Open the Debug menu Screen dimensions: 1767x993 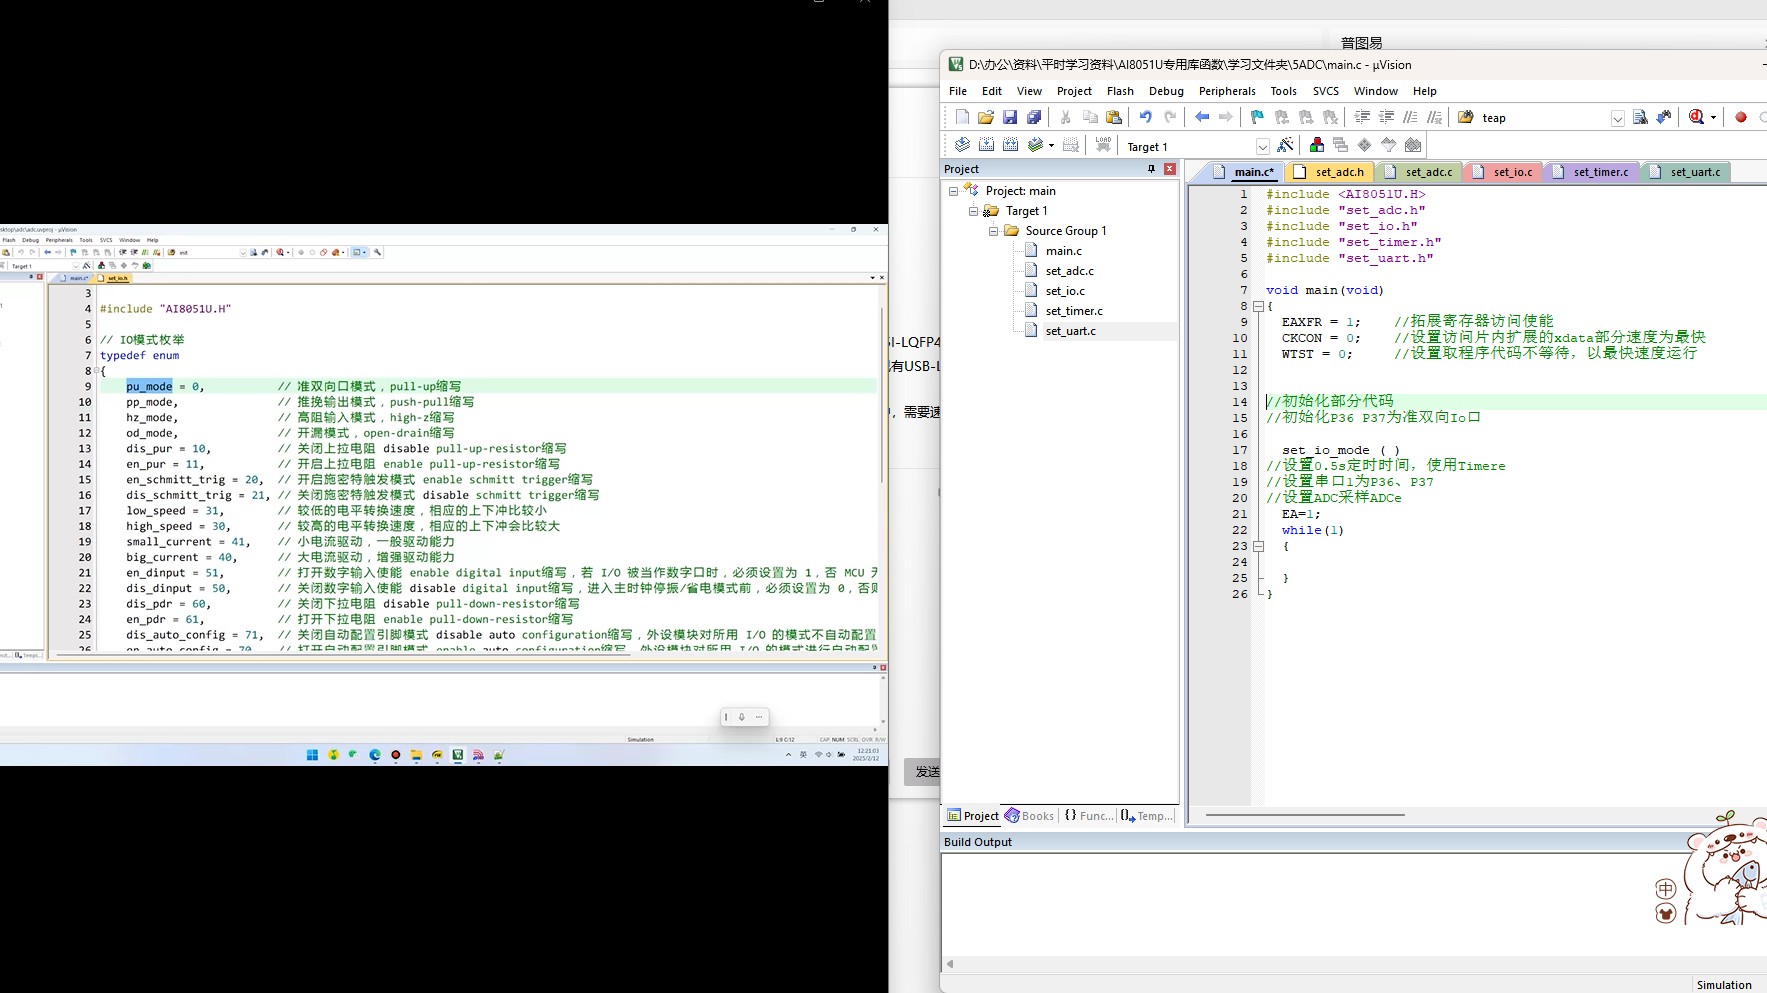(x=1166, y=91)
